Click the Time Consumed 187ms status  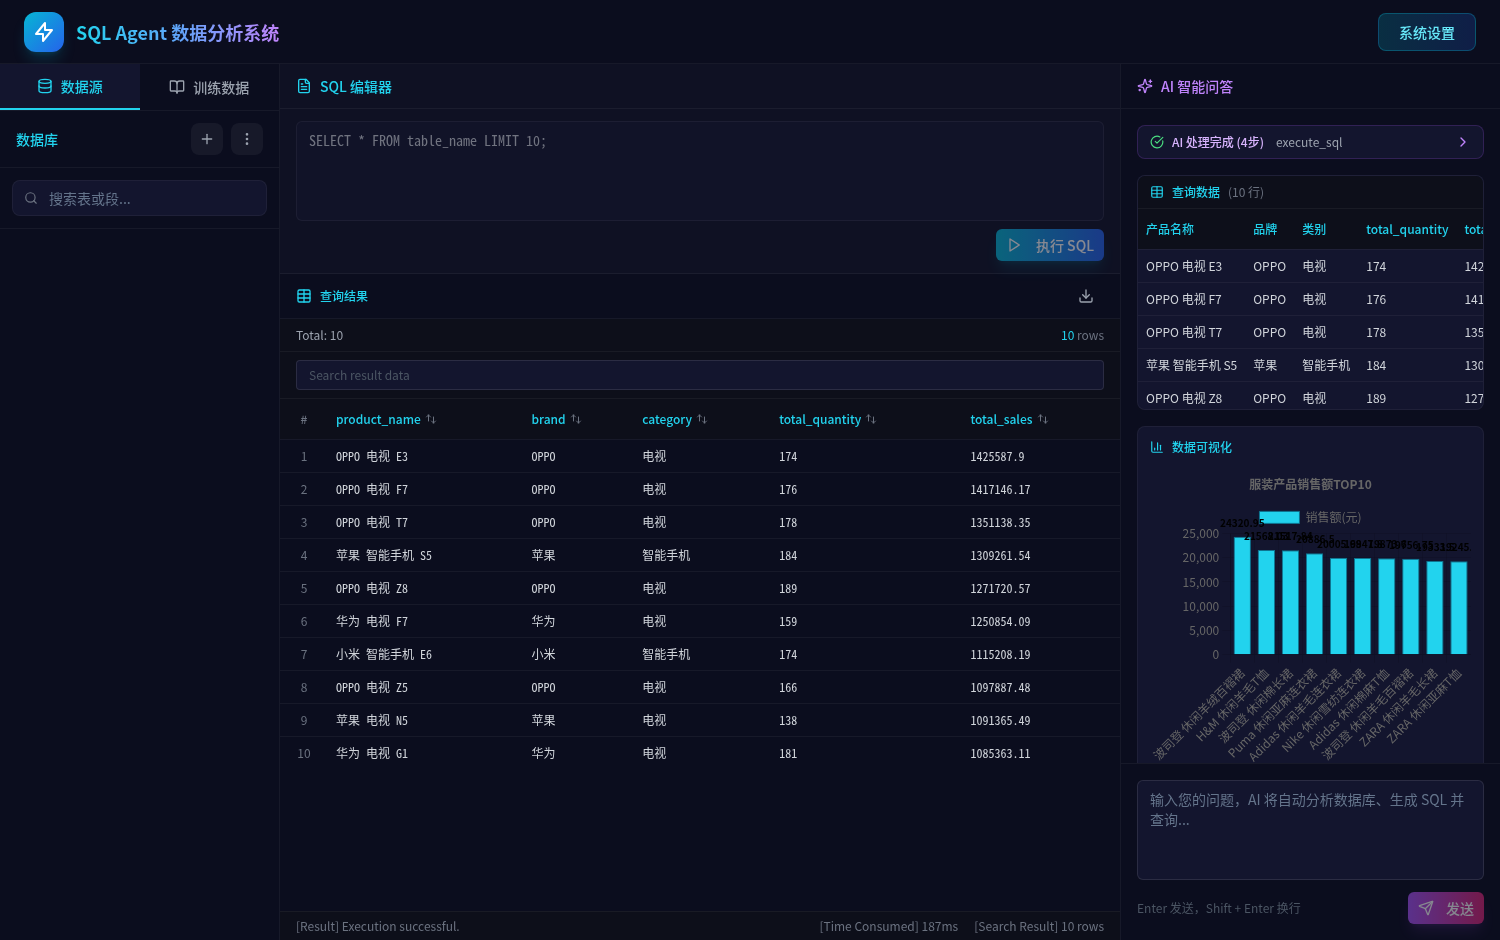[889, 926]
